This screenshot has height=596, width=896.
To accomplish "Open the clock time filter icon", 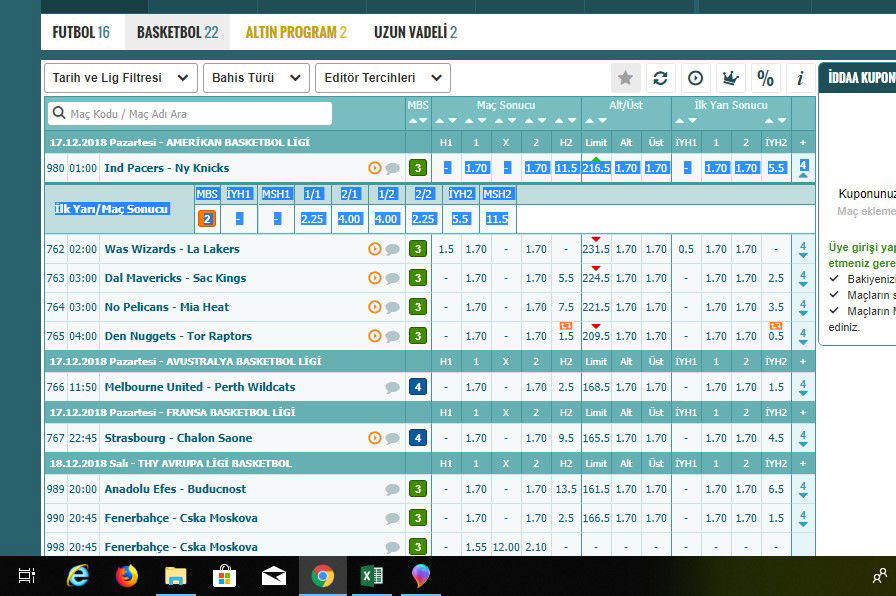I will coord(695,78).
